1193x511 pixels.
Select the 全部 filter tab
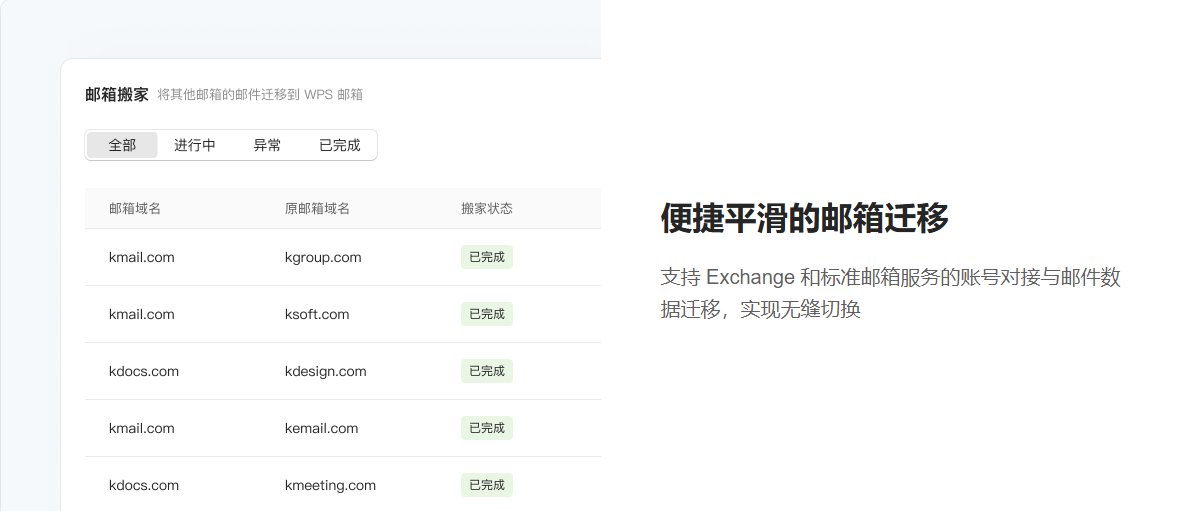pyautogui.click(x=122, y=145)
